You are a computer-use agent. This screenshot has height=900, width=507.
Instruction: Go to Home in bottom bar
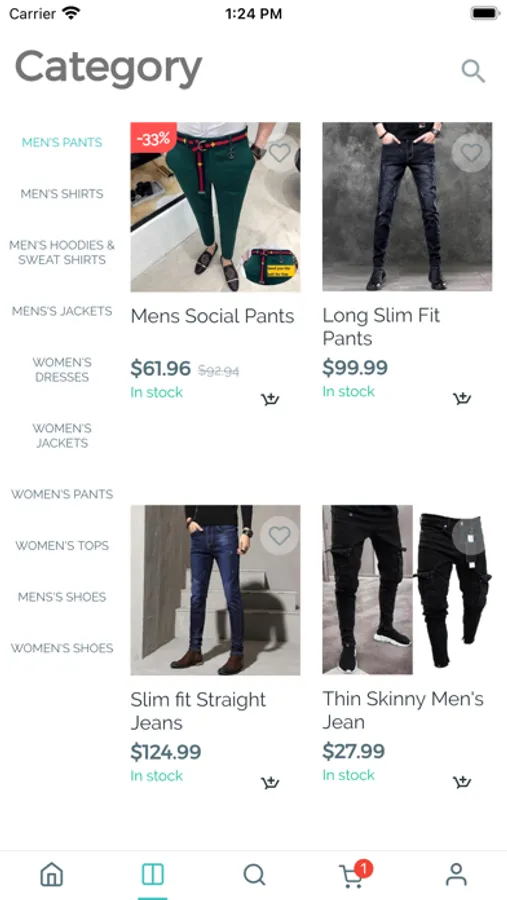[52, 875]
